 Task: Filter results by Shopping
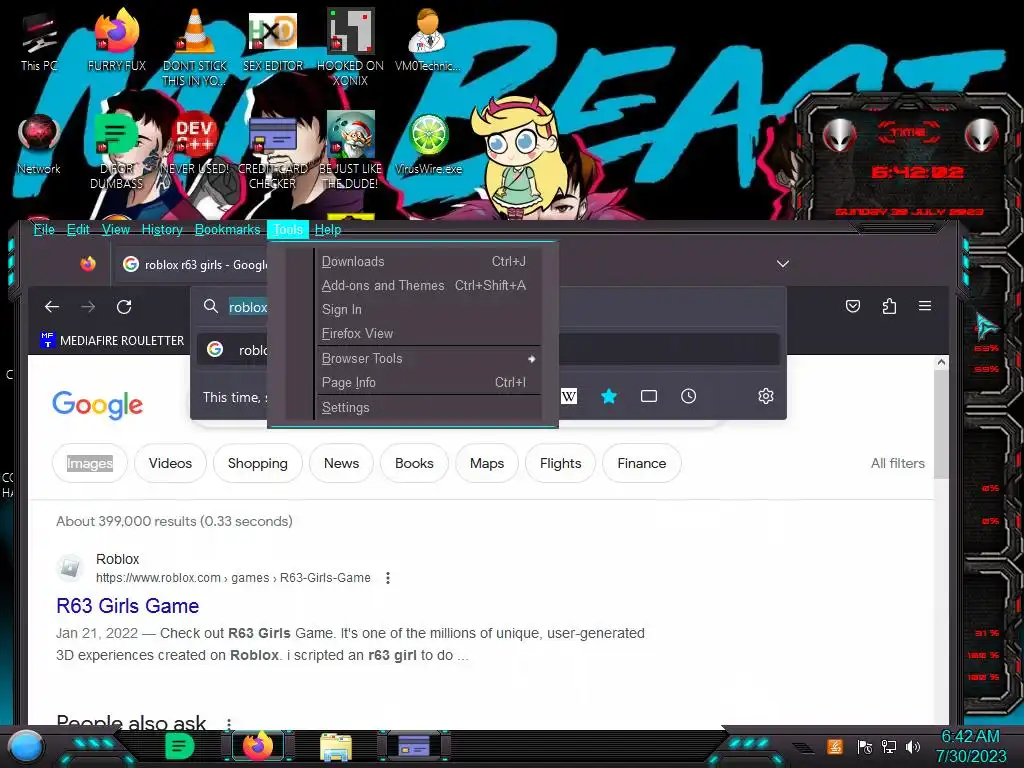click(257, 463)
